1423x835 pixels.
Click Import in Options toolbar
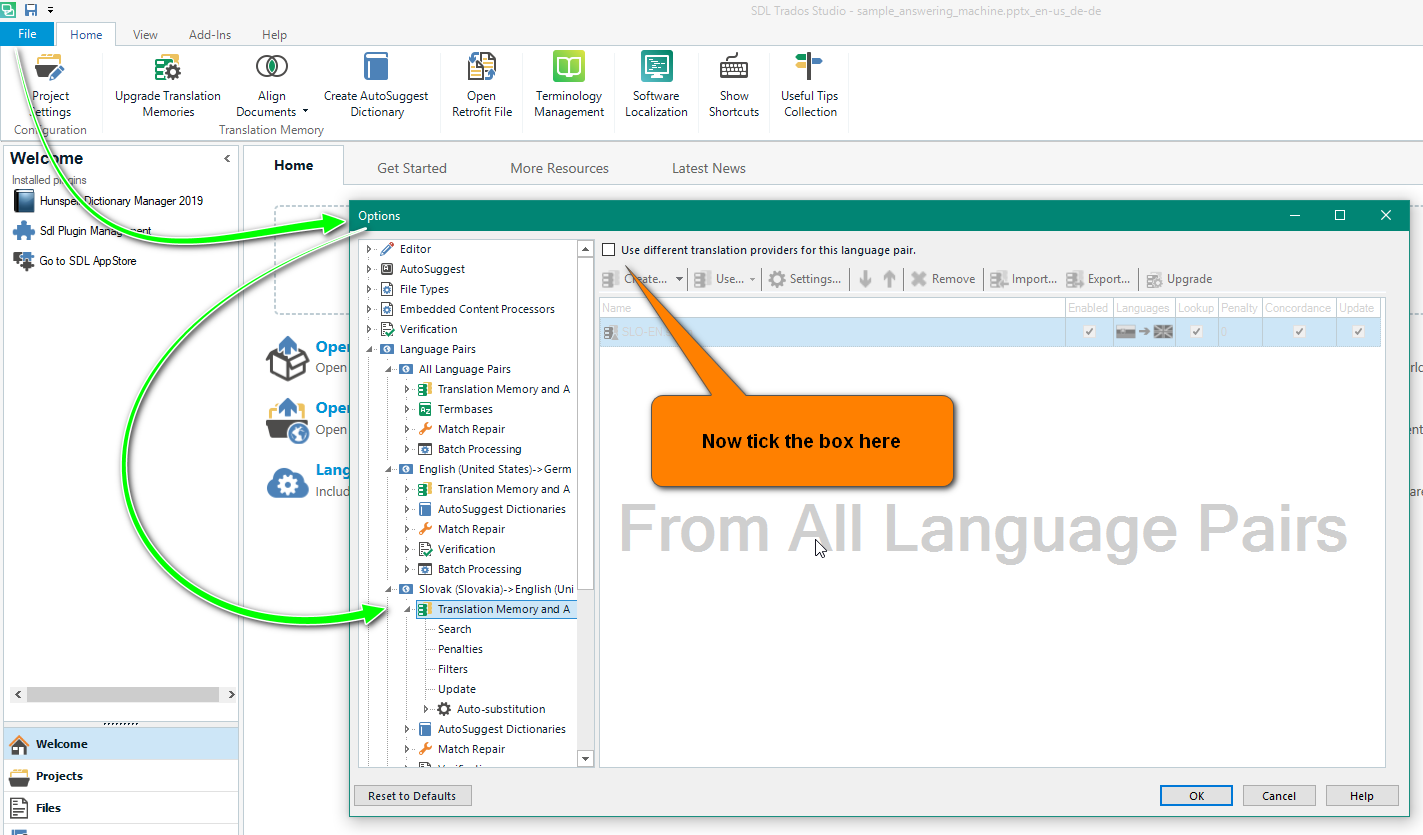coord(1023,279)
